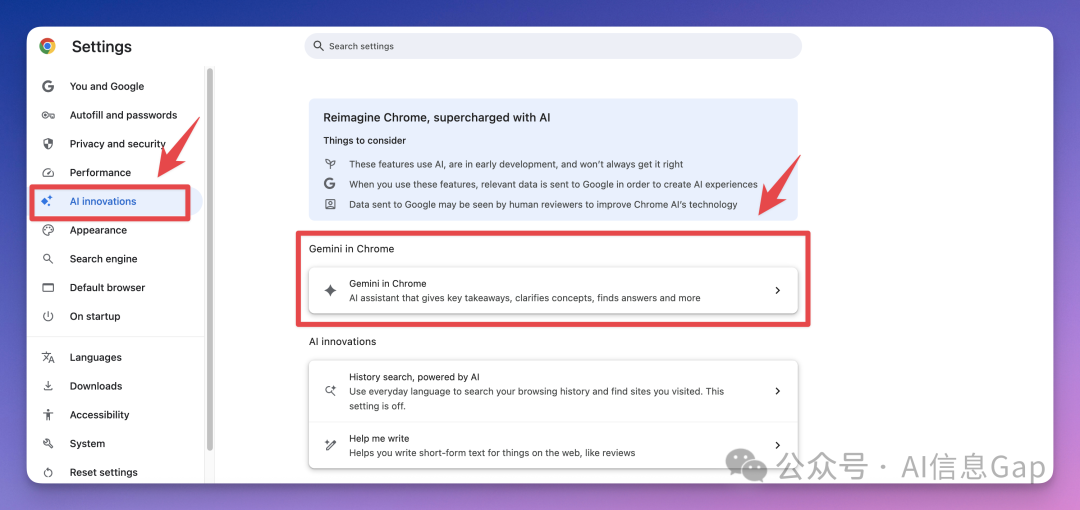Click the Settings page title
This screenshot has height=510, width=1080.
coord(102,47)
